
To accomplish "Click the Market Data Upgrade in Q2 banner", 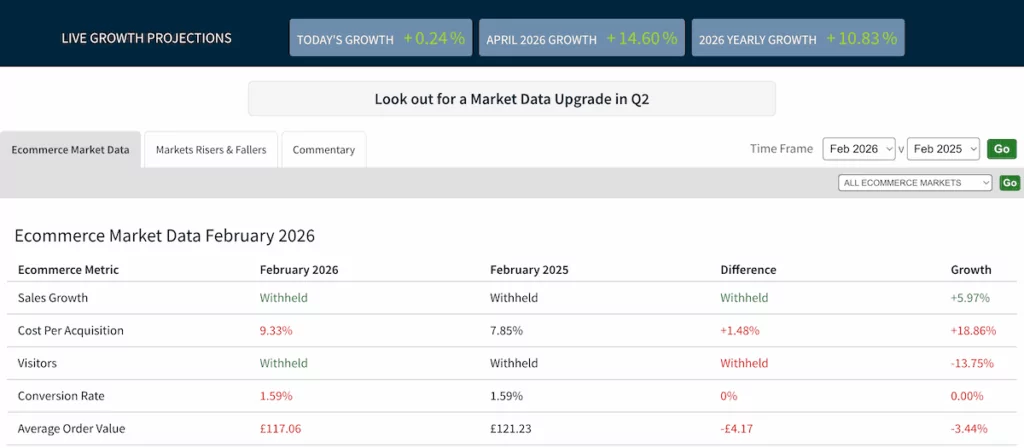I will [512, 99].
